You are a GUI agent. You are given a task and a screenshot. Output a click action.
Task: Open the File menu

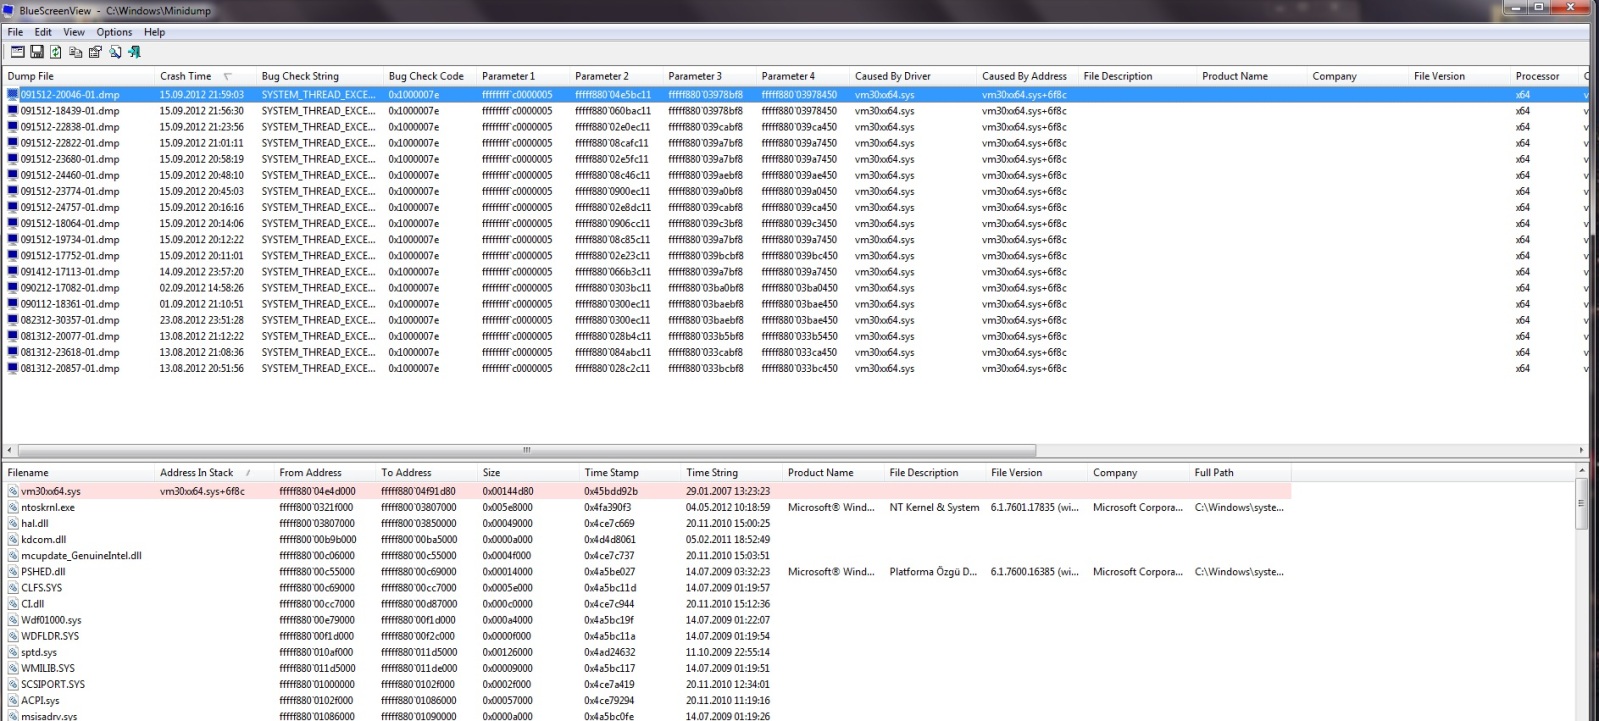point(15,32)
